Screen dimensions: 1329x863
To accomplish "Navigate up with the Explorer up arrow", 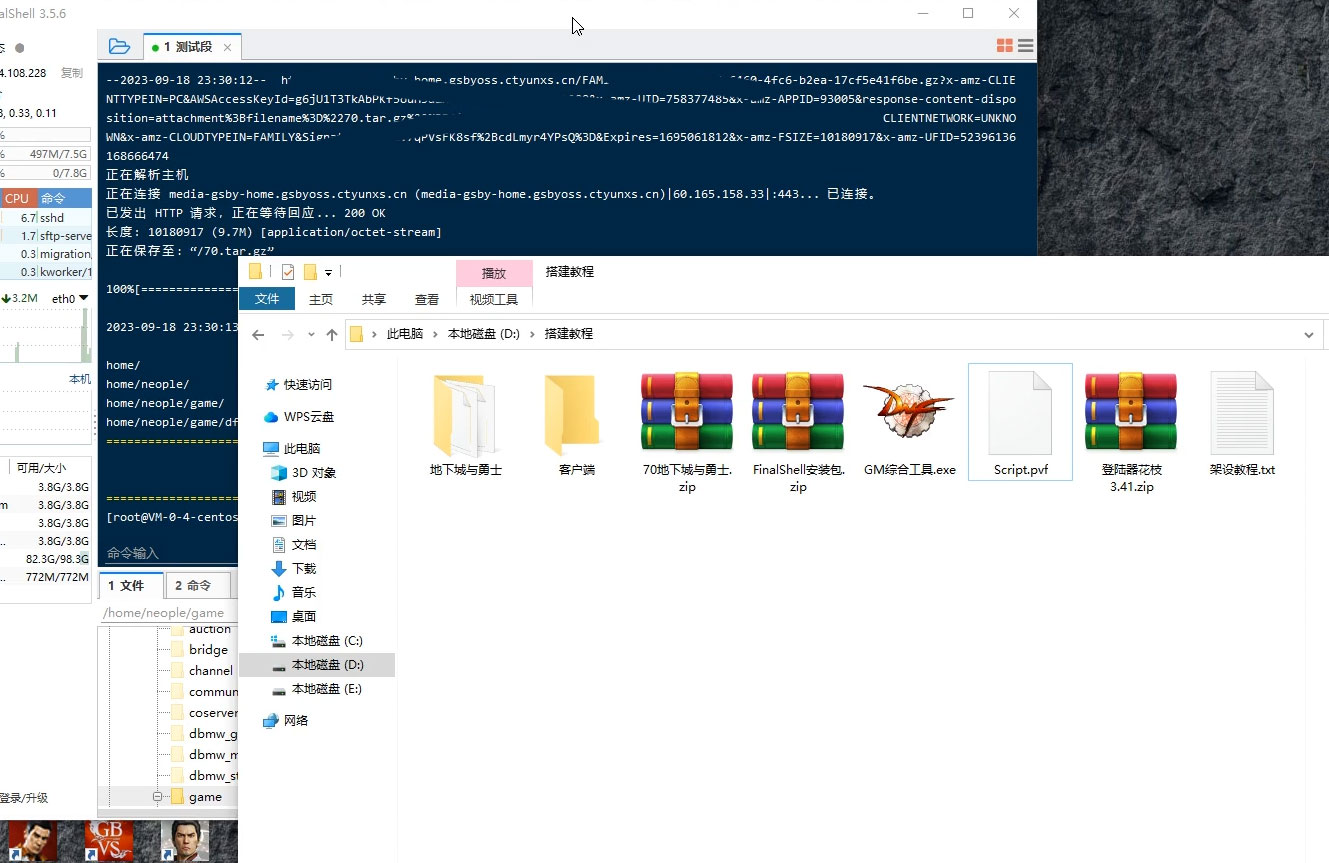I will point(333,333).
